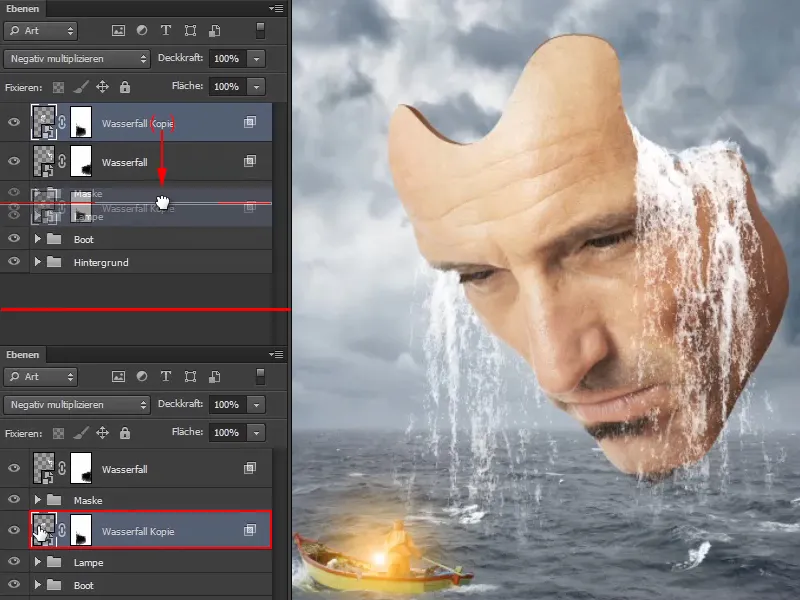This screenshot has height=600, width=800.
Task: Toggle mask link on Wasserfall Kopie, top panel
Action: [x=62, y=122]
